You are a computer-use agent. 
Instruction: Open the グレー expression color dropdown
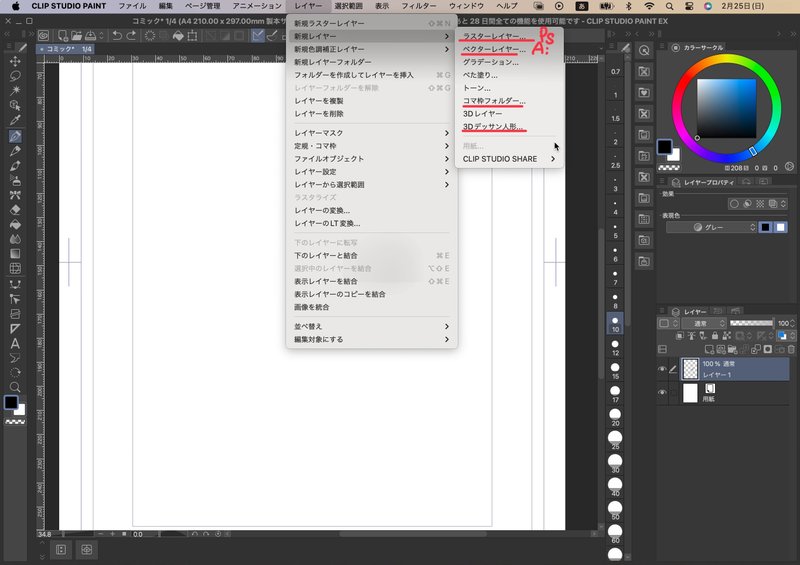click(x=711, y=227)
